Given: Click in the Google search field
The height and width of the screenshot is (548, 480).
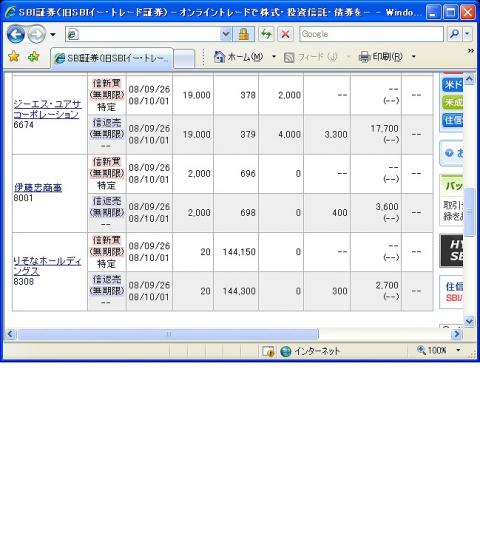Looking at the screenshot, I should pyautogui.click(x=371, y=34).
